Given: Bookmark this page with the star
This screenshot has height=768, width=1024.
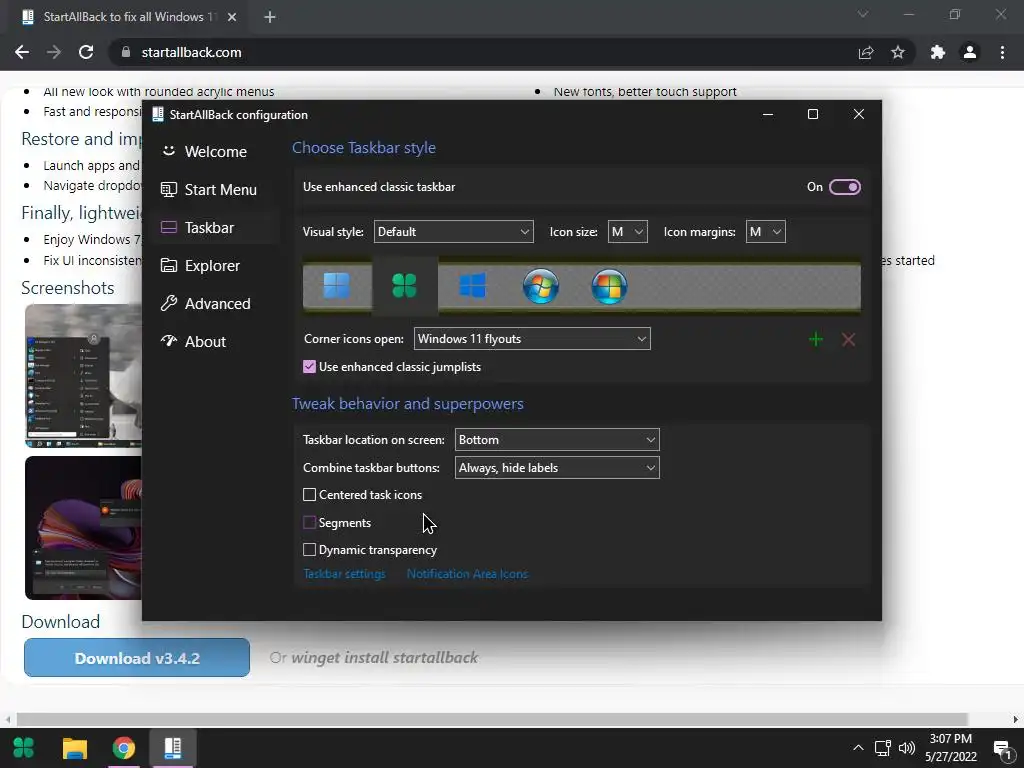Looking at the screenshot, I should (x=898, y=52).
